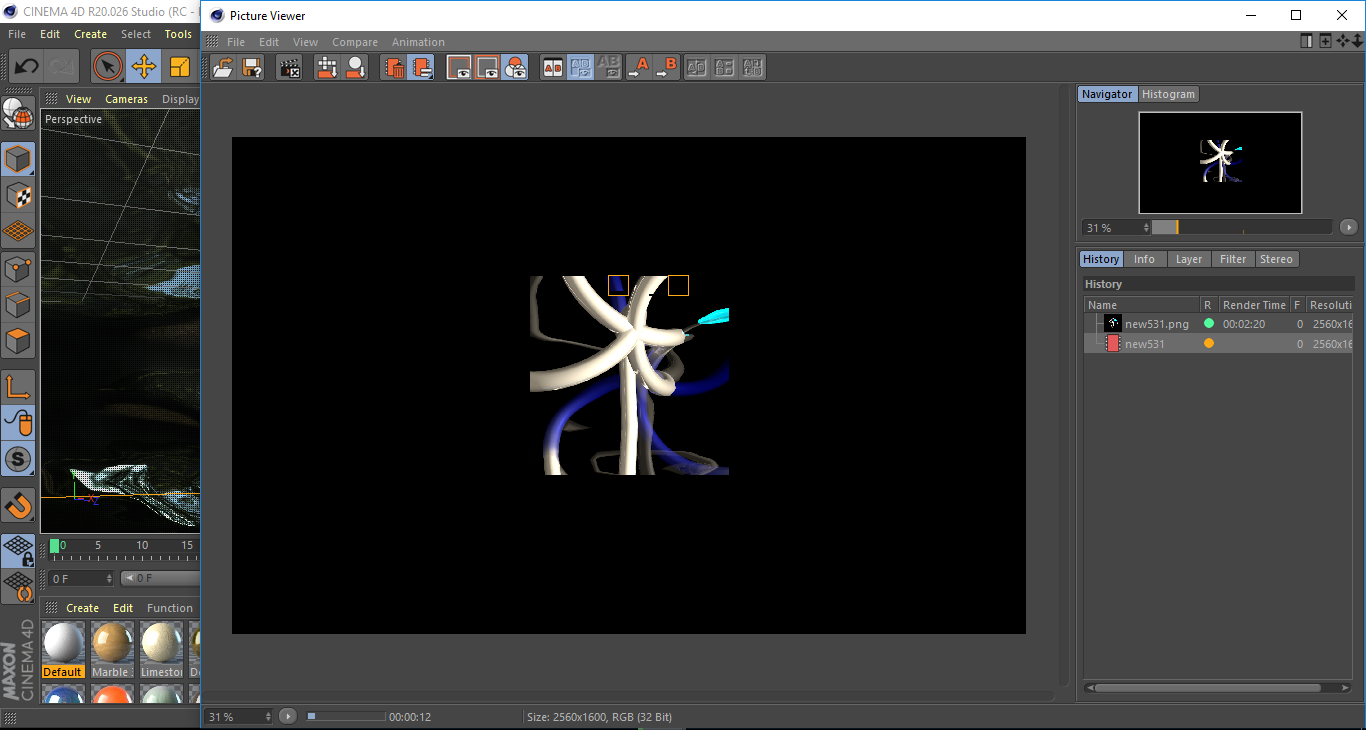
Task: Select the Navigator tab
Action: coord(1107,94)
